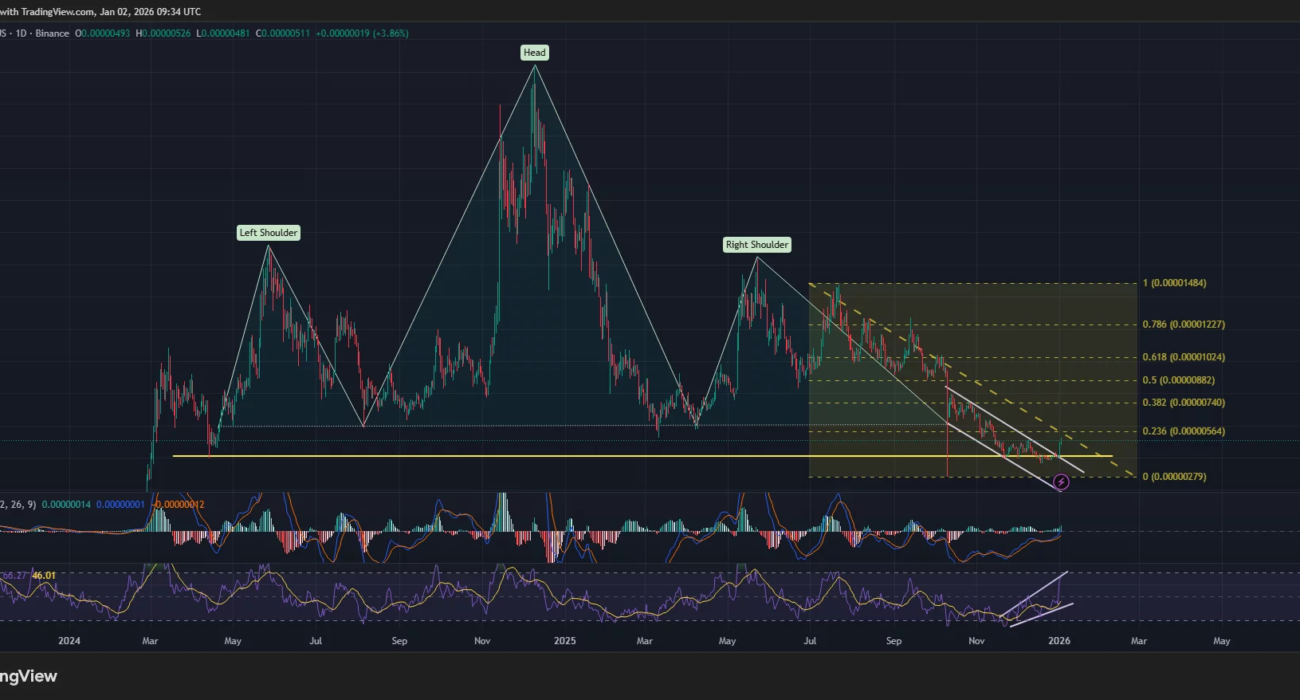Click the Binance exchange label
The height and width of the screenshot is (700, 1300).
coord(51,33)
